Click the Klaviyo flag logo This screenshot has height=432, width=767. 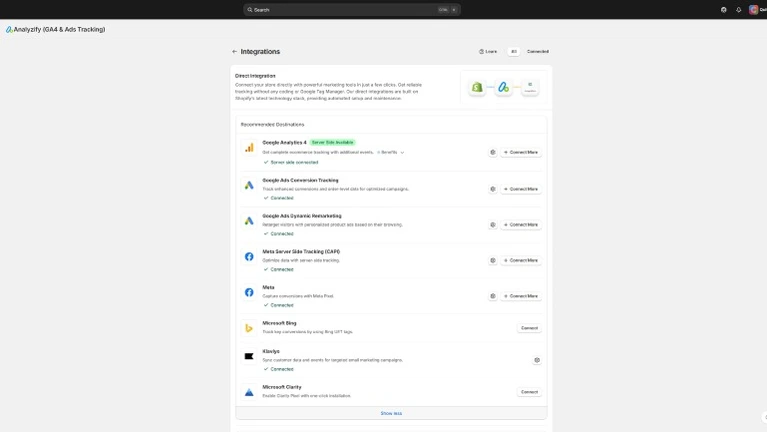[x=249, y=356]
